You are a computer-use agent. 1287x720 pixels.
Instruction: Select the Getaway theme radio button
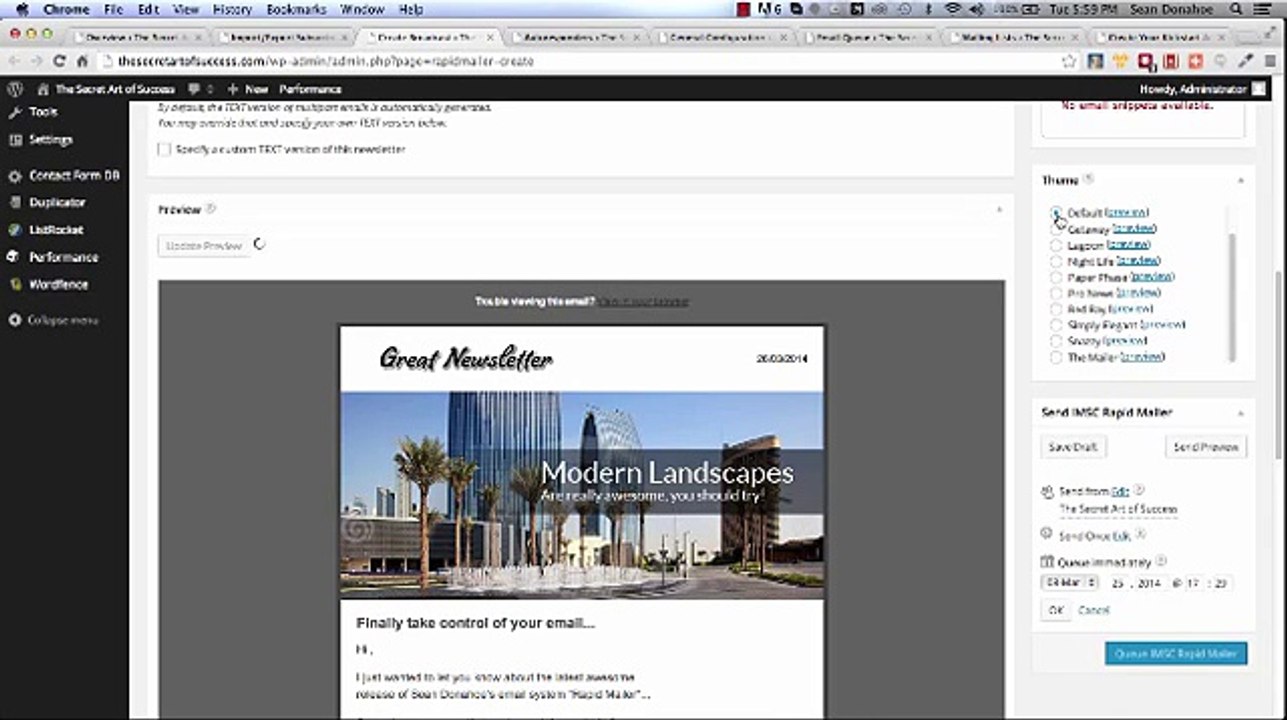(1057, 229)
